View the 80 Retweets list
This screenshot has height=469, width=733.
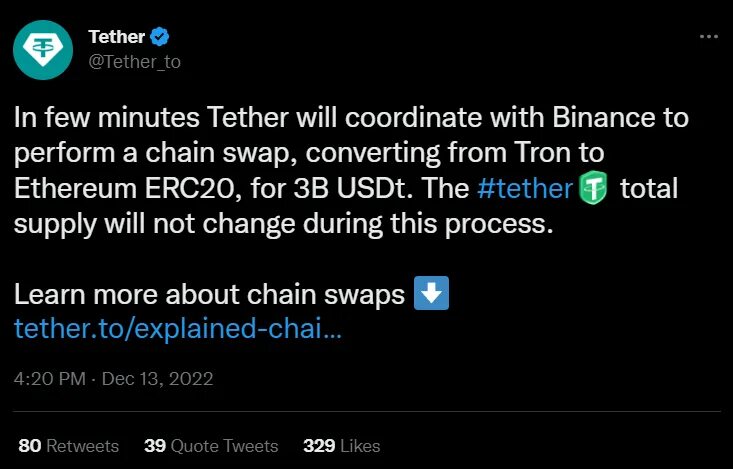pyautogui.click(x=68, y=445)
